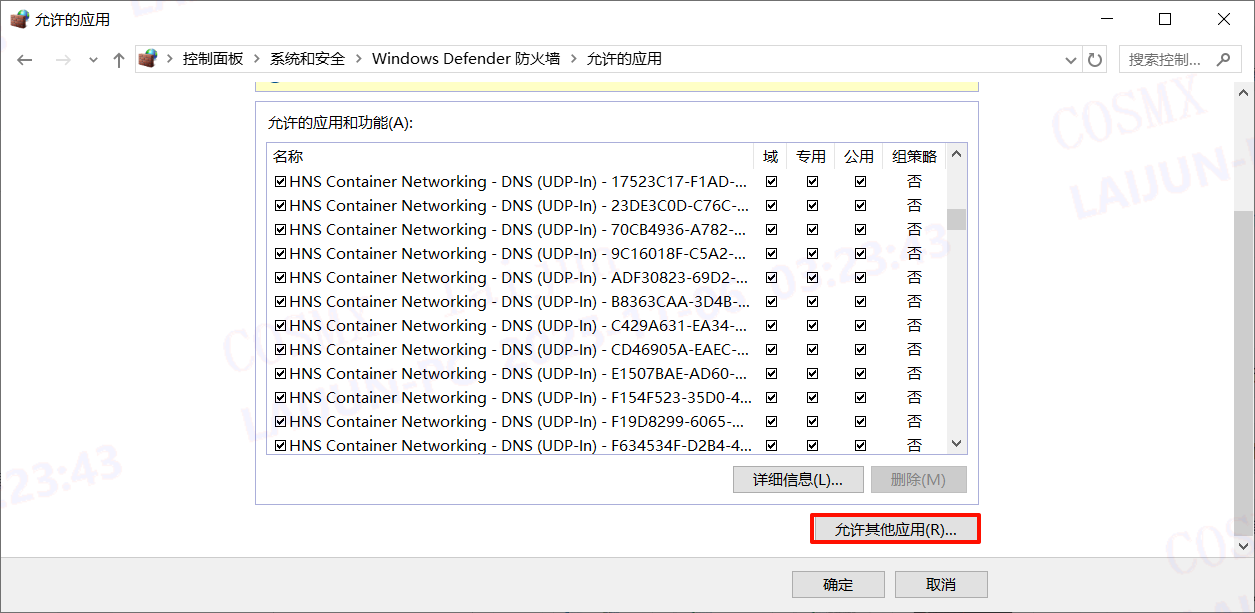Expand chevron after 系统和安全 breadcrumb
Screen dimensions: 1255x613
(359, 59)
